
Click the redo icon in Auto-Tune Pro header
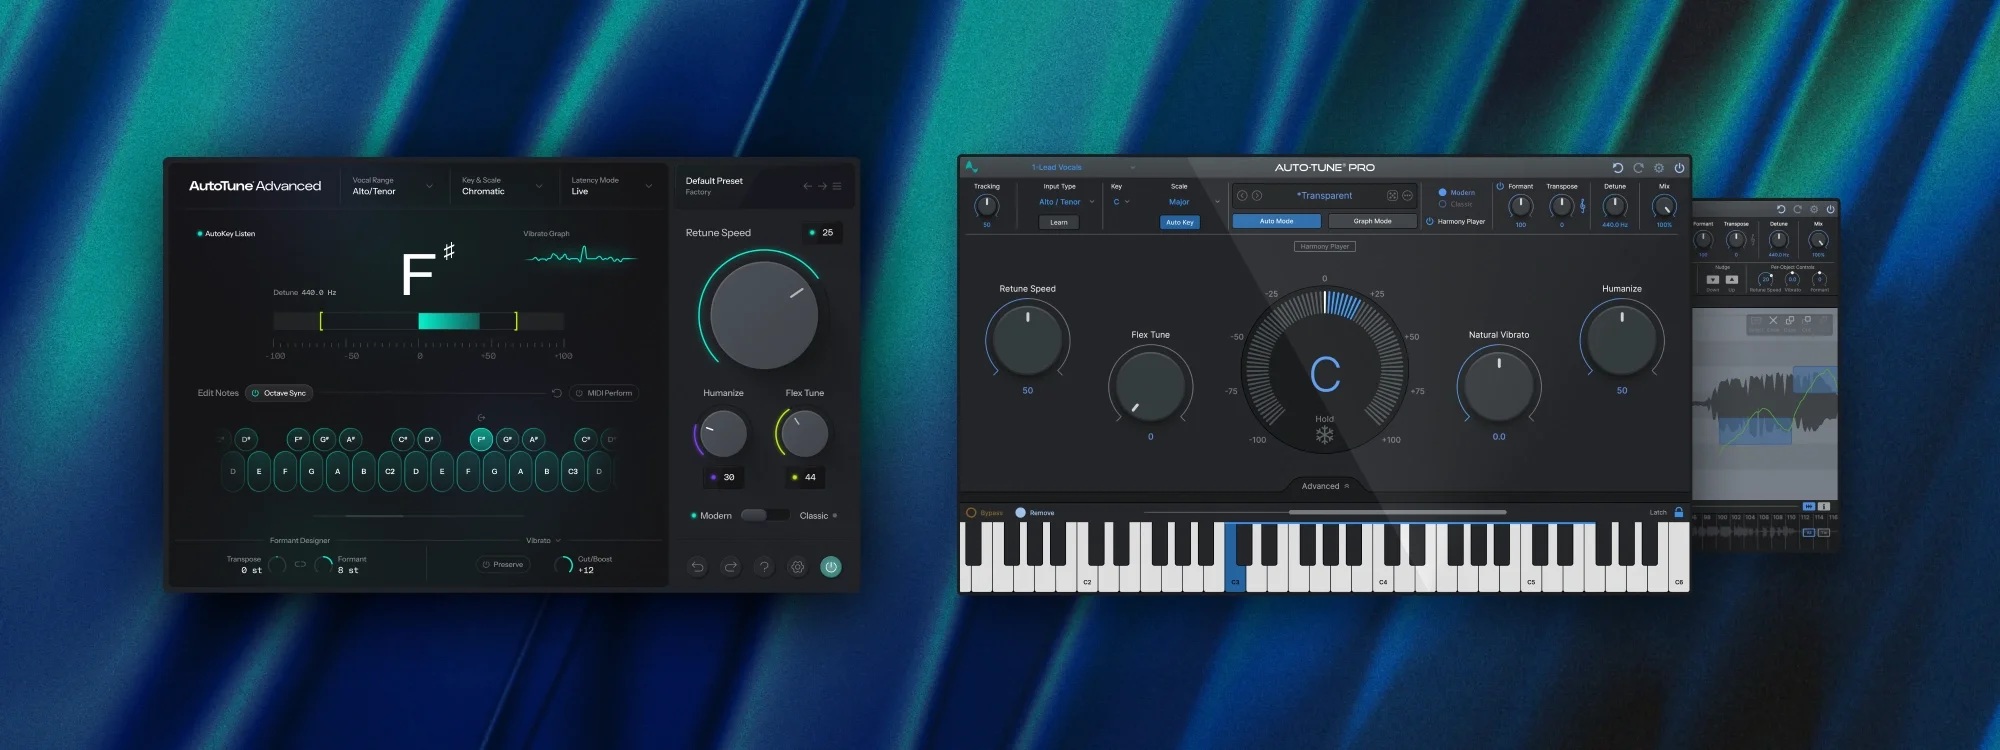pos(1638,168)
